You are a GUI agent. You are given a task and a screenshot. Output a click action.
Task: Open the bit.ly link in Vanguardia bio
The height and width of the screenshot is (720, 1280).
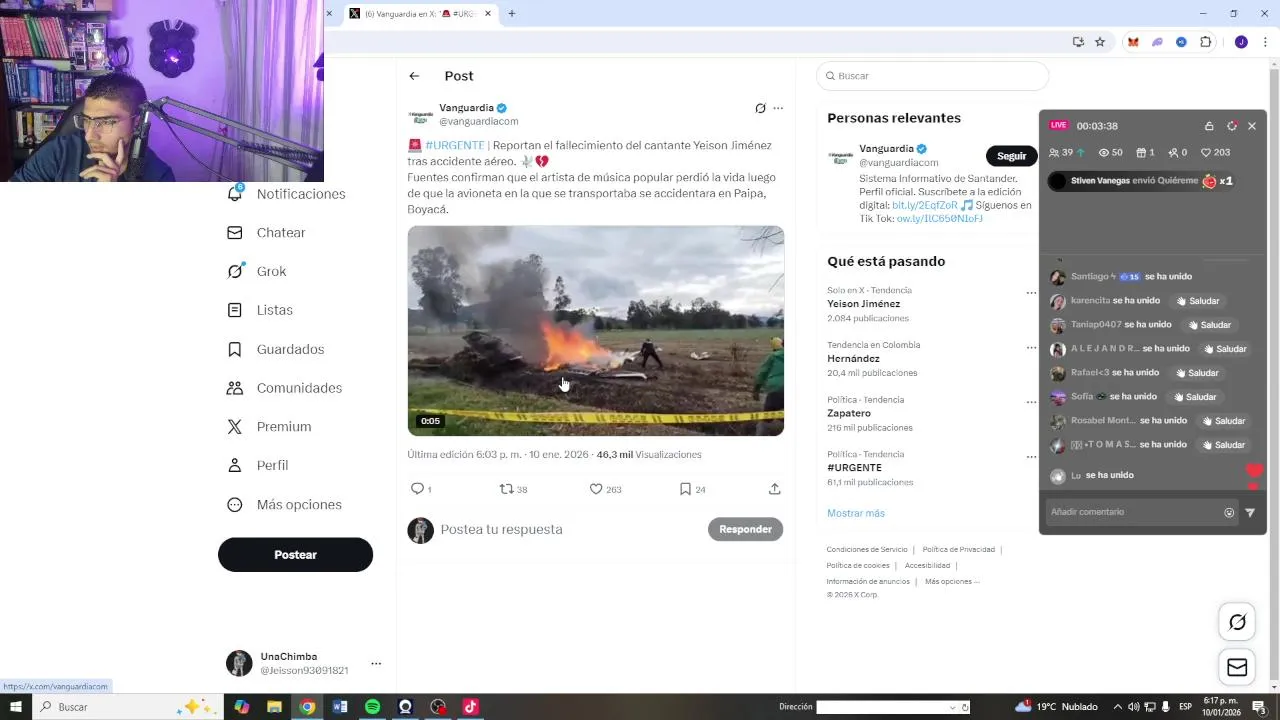[x=924, y=205]
